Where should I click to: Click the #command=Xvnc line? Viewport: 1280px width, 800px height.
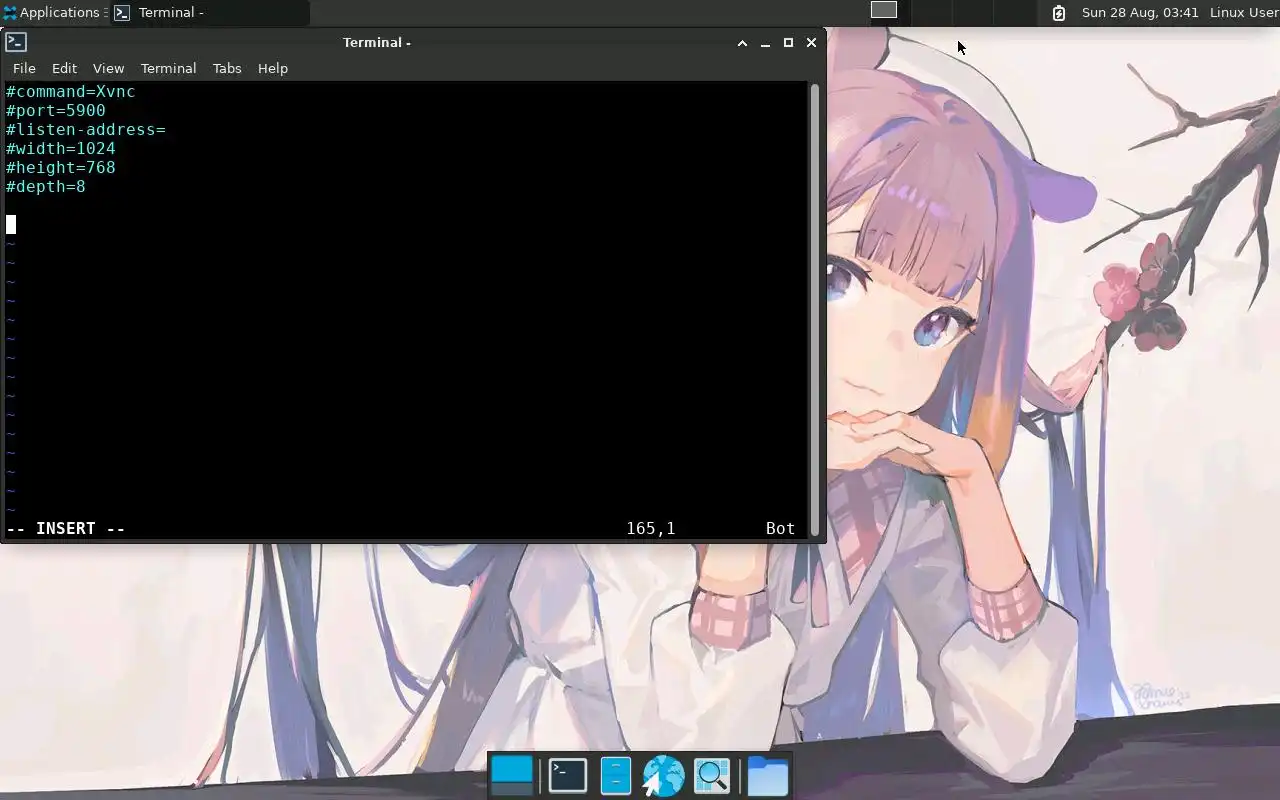coord(71,92)
